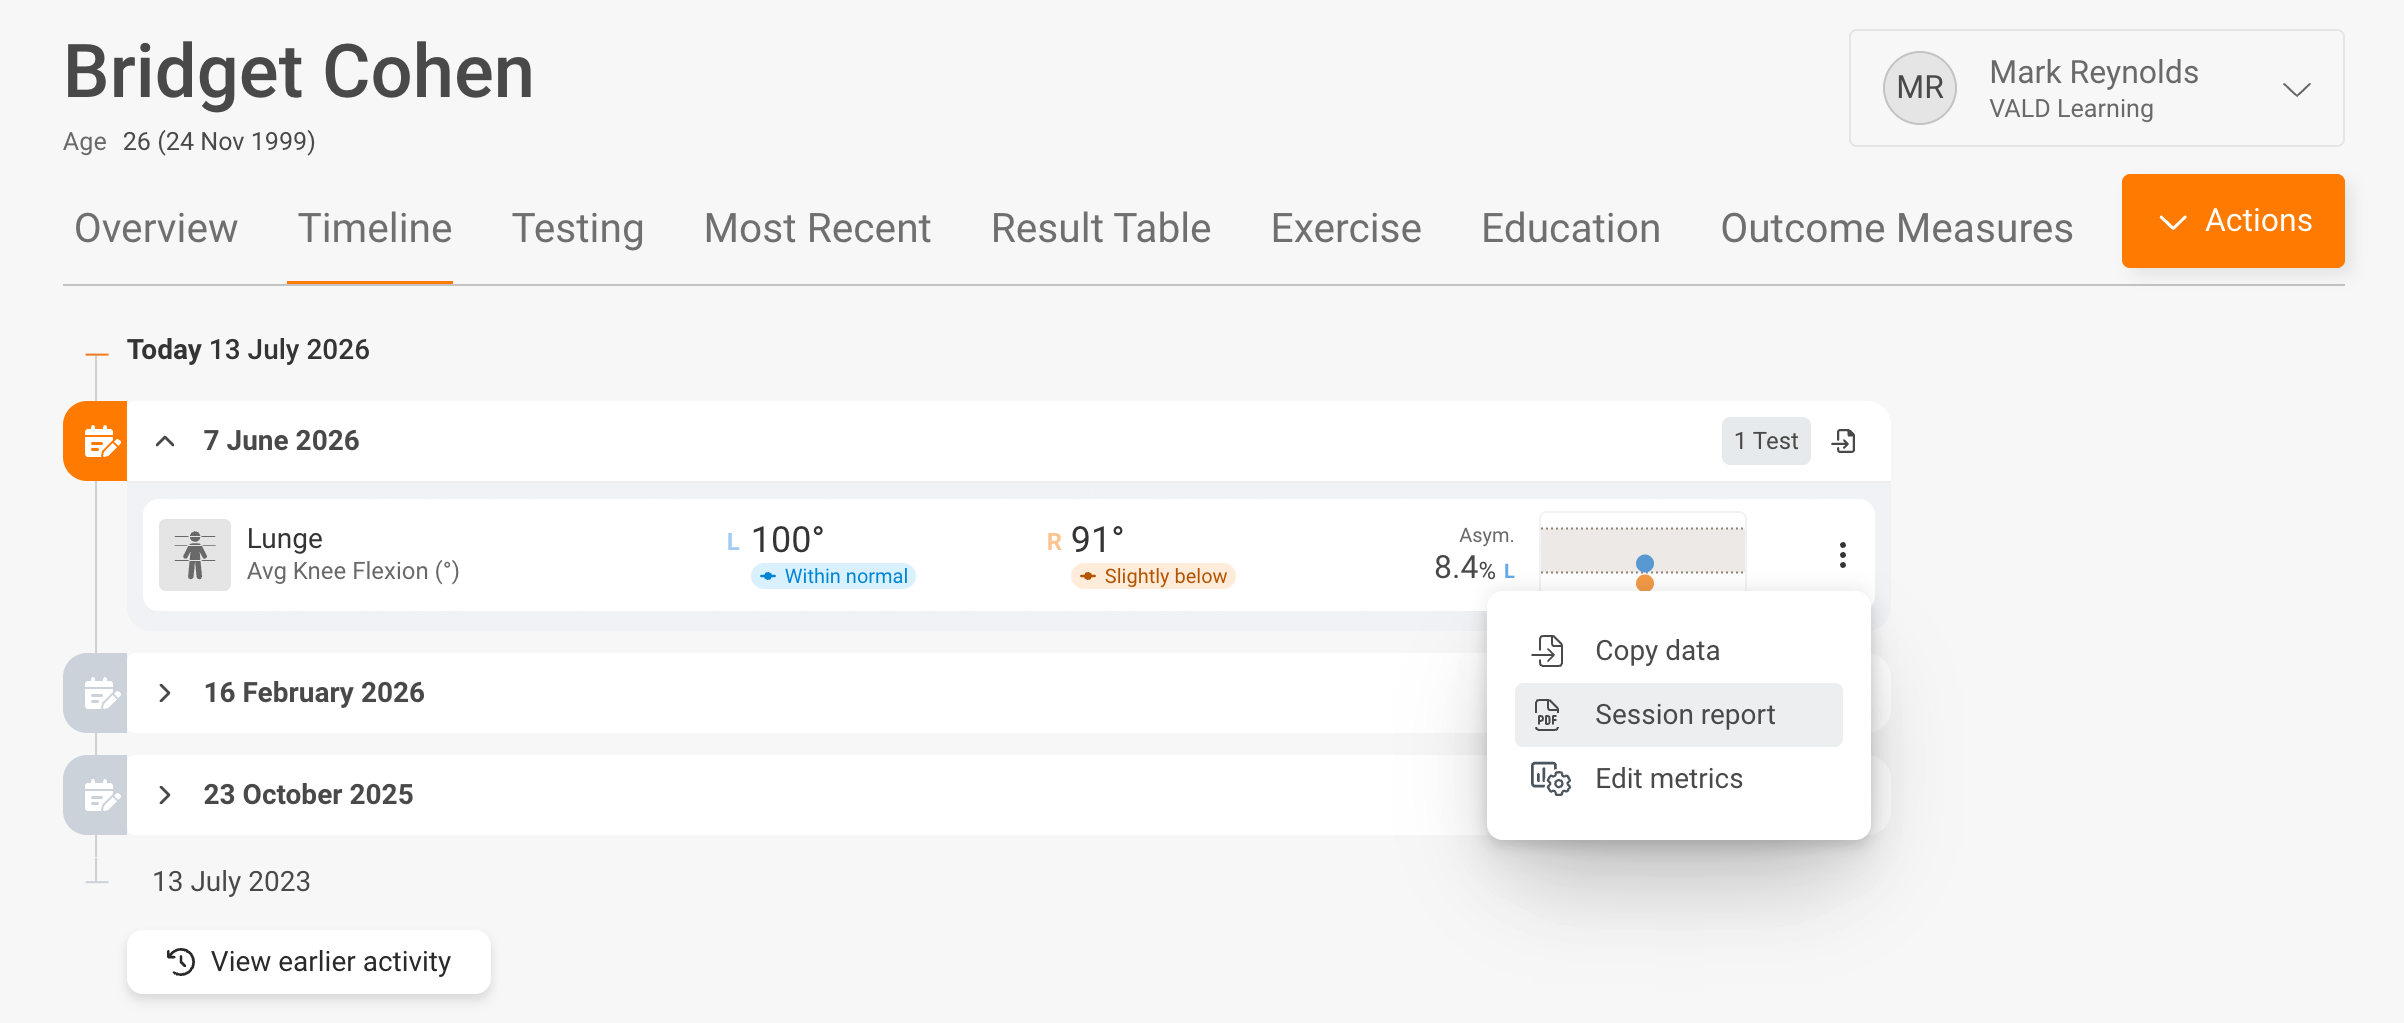The height and width of the screenshot is (1023, 2404).
Task: Click the copy icon beside 1 Test
Action: click(1844, 441)
